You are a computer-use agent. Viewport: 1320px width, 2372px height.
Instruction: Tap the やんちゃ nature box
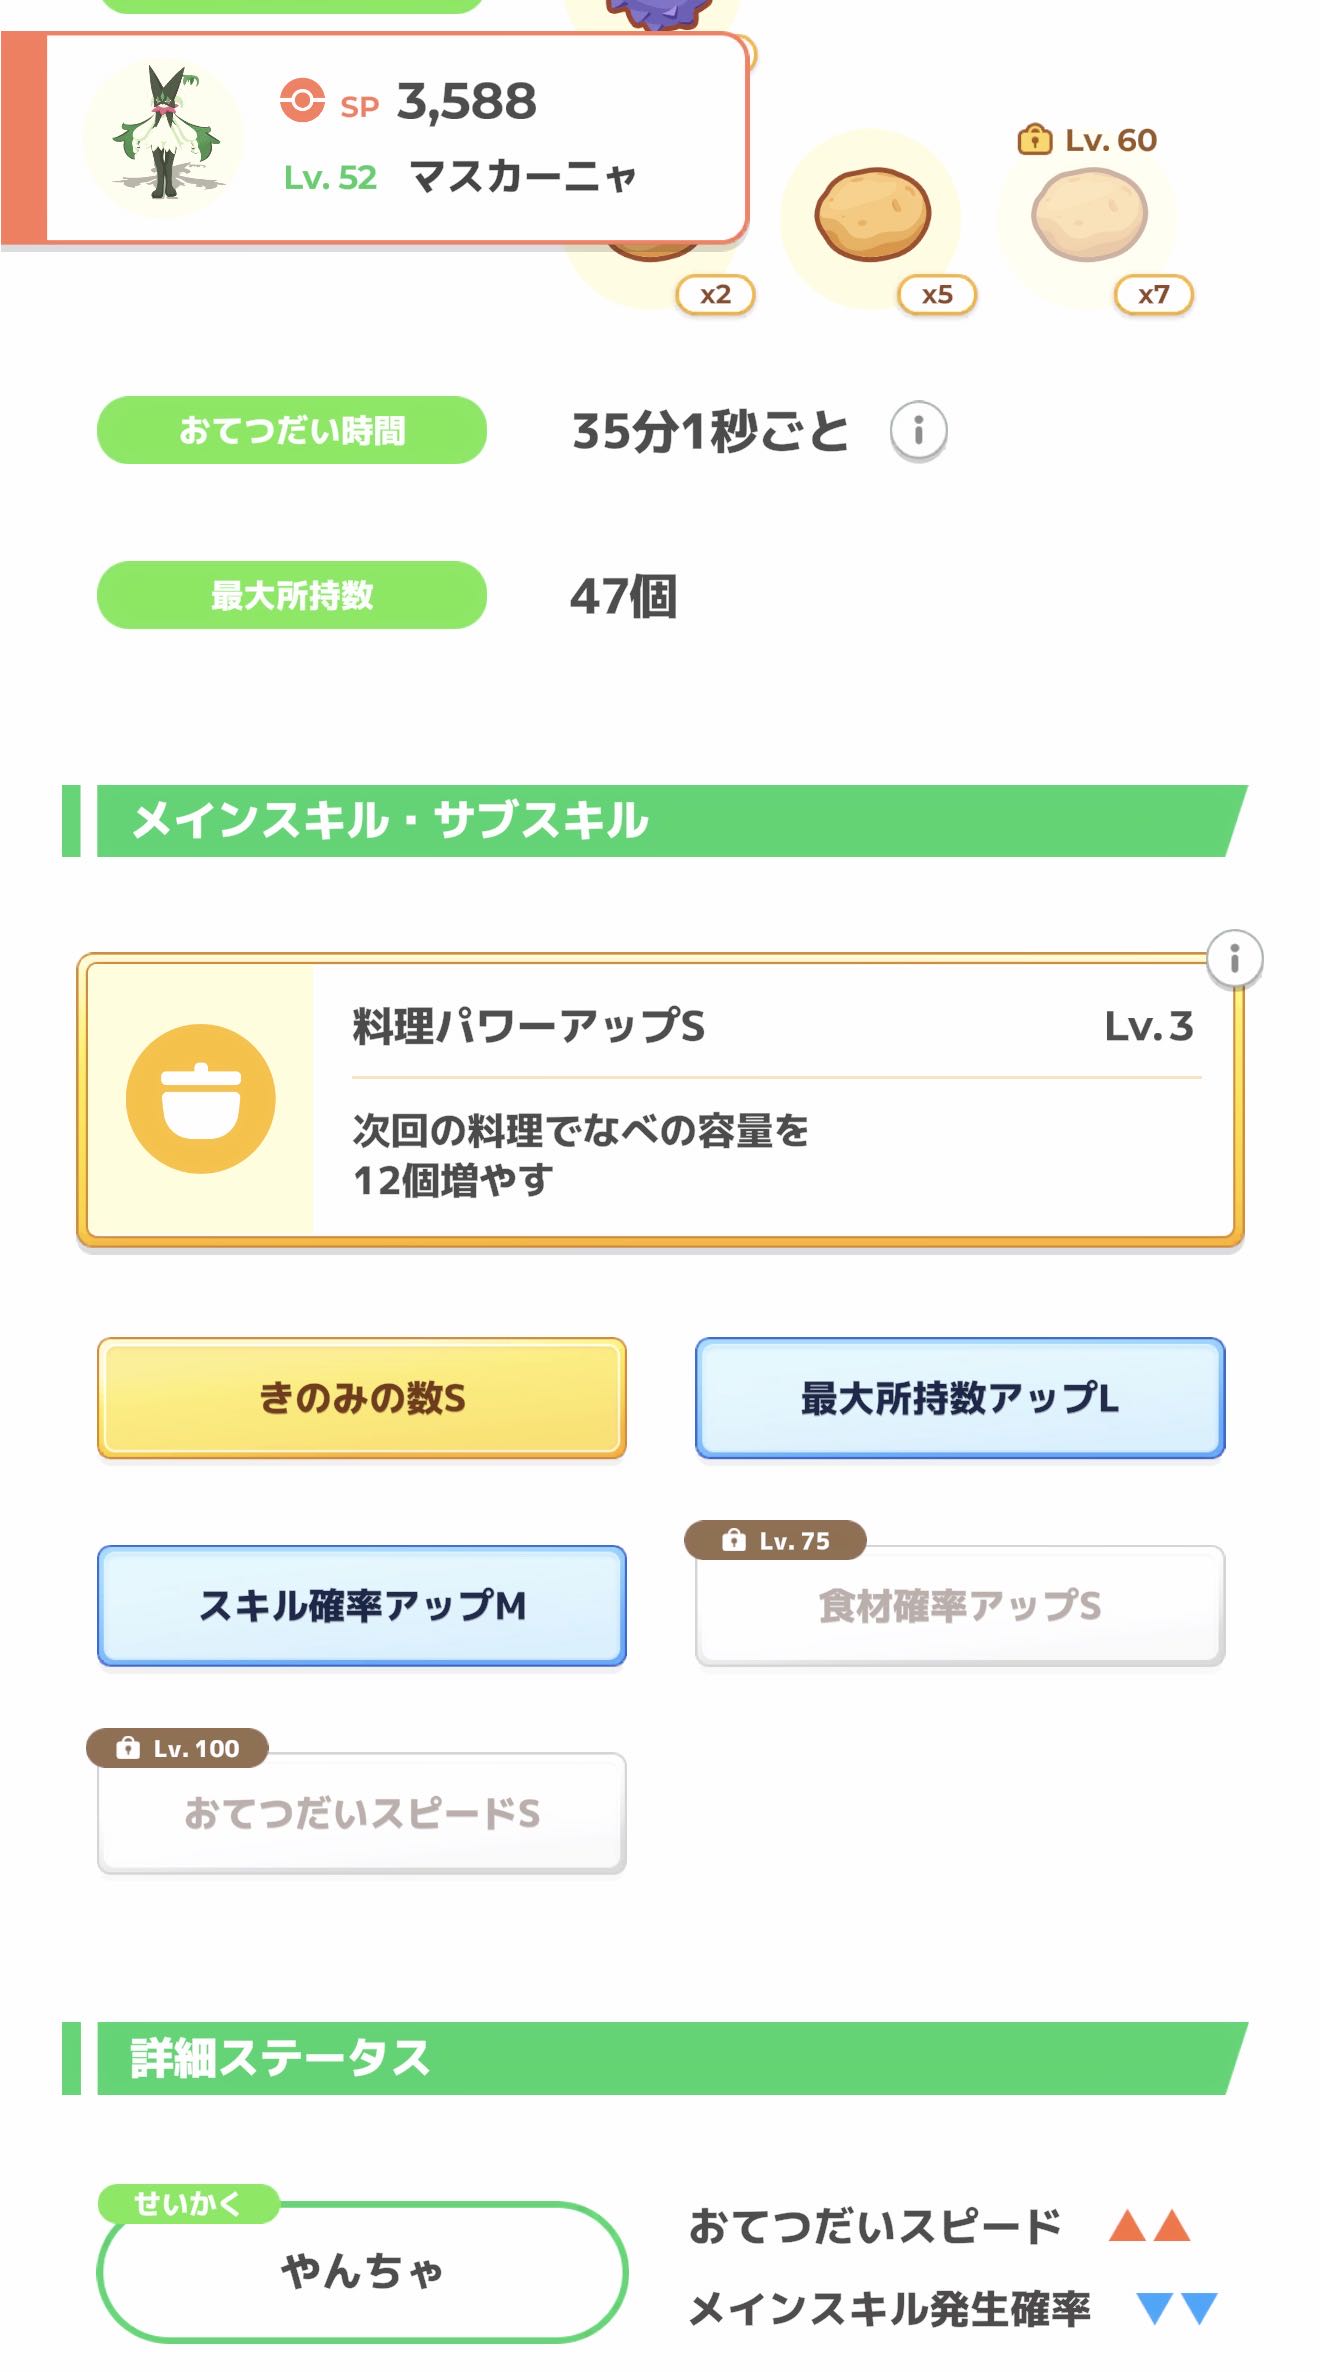(362, 2272)
